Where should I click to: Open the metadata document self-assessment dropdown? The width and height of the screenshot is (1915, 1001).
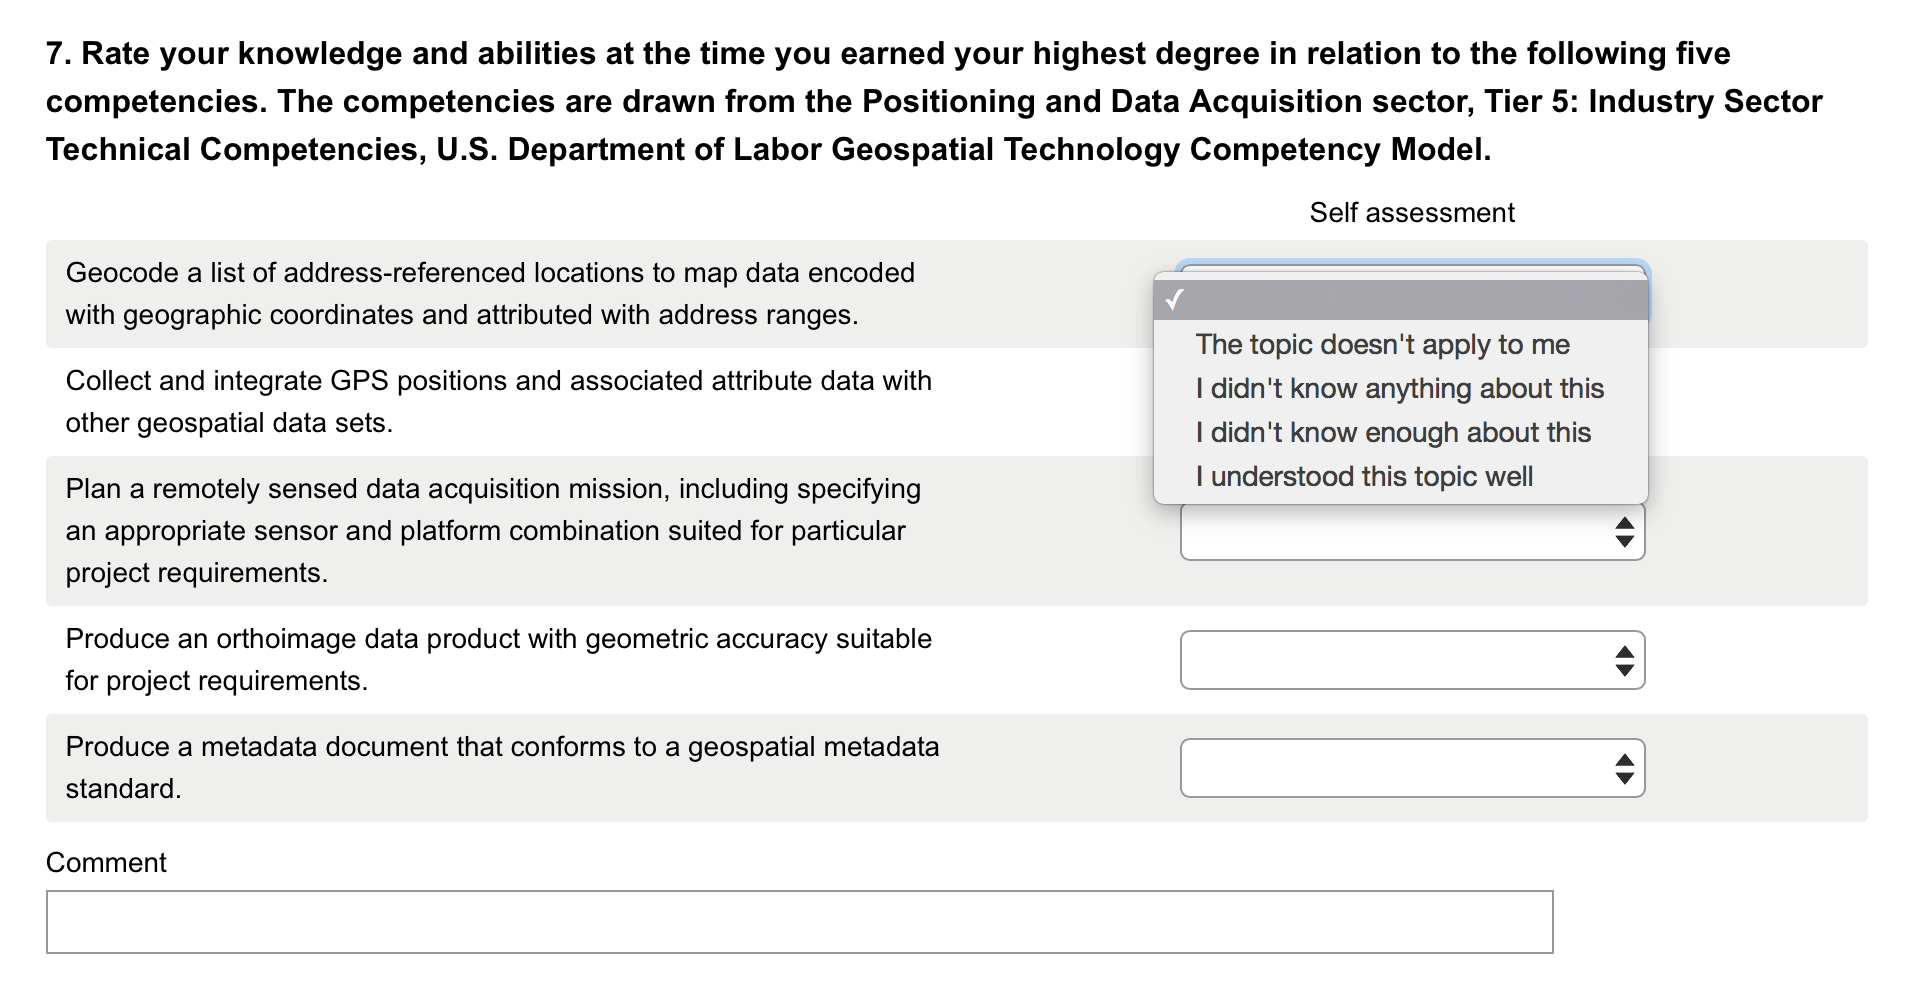[1412, 768]
